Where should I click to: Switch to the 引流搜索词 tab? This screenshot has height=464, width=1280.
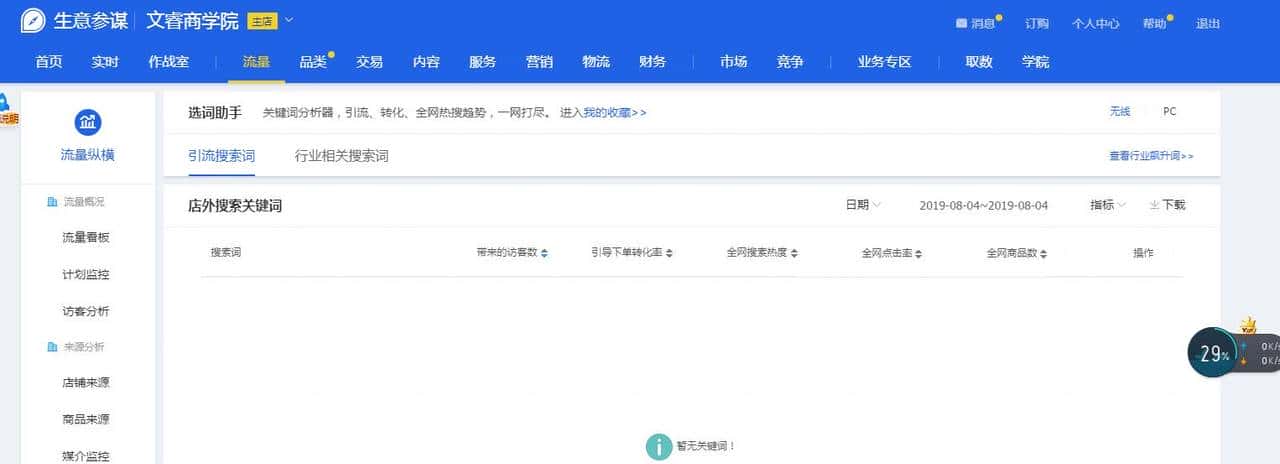pos(221,156)
